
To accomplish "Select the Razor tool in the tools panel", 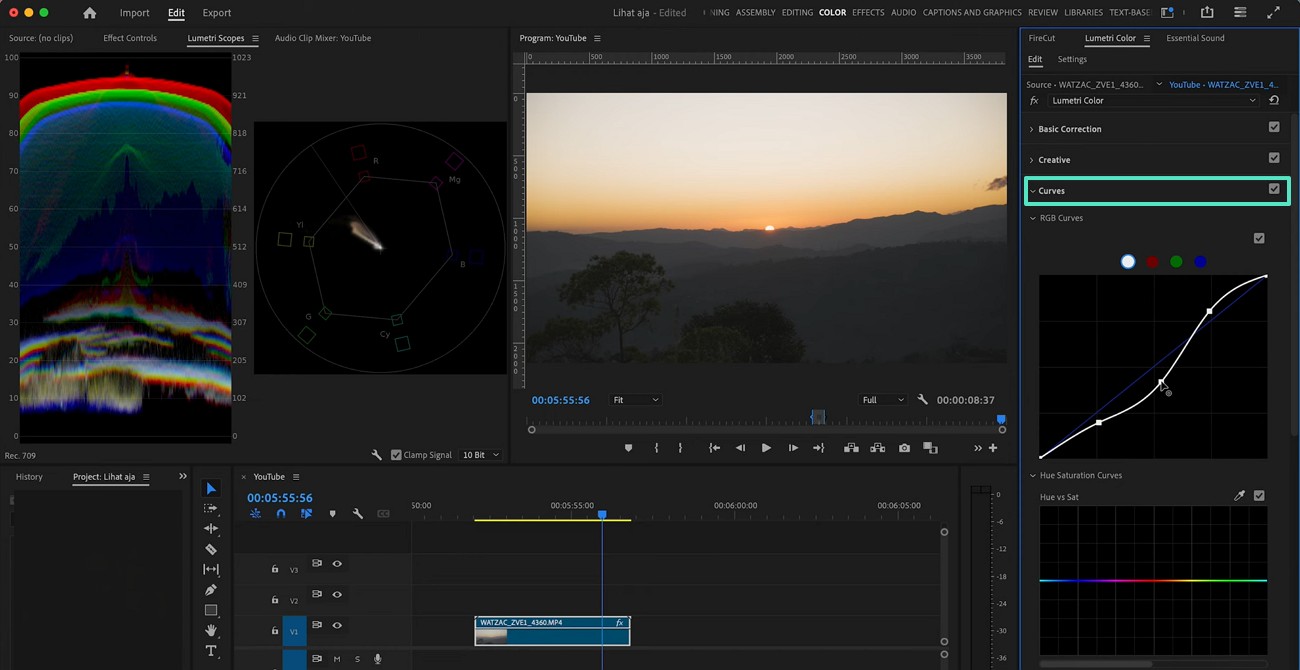I will click(211, 549).
